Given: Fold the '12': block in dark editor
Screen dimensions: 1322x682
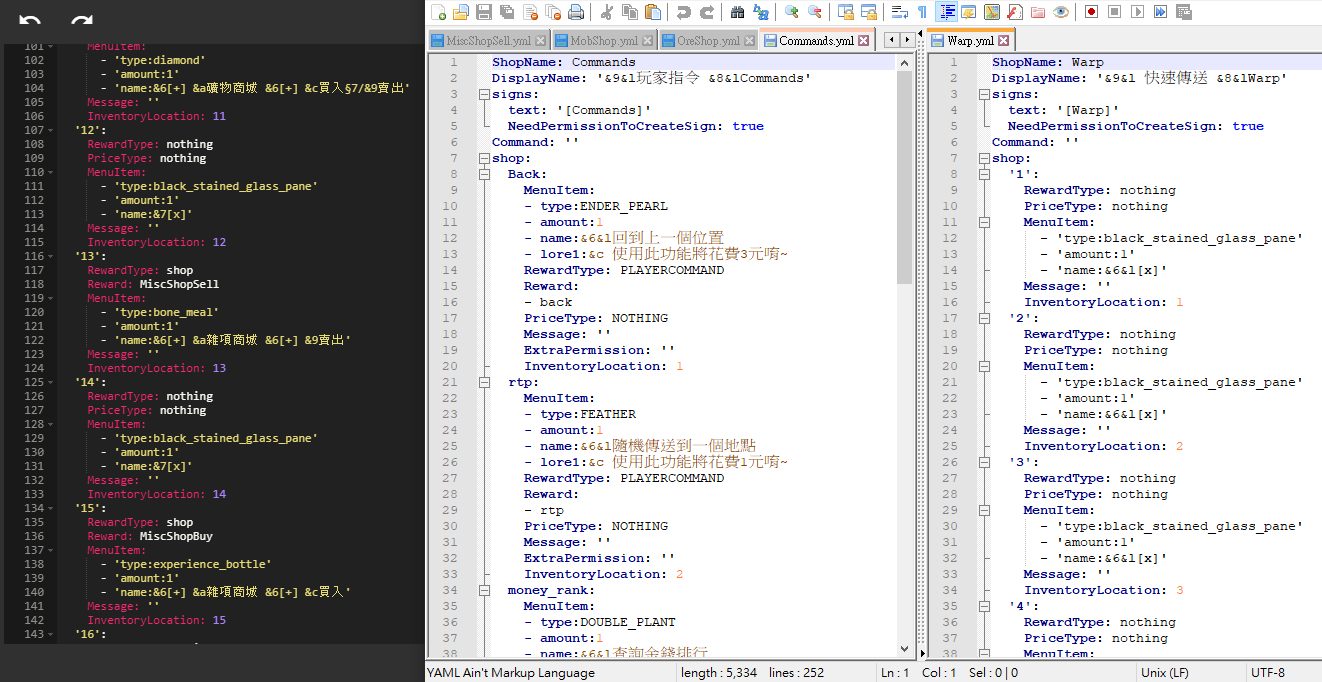Looking at the screenshot, I should (53, 130).
